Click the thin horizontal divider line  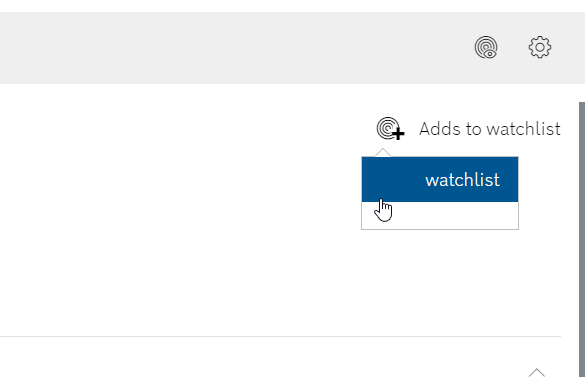click(x=280, y=336)
